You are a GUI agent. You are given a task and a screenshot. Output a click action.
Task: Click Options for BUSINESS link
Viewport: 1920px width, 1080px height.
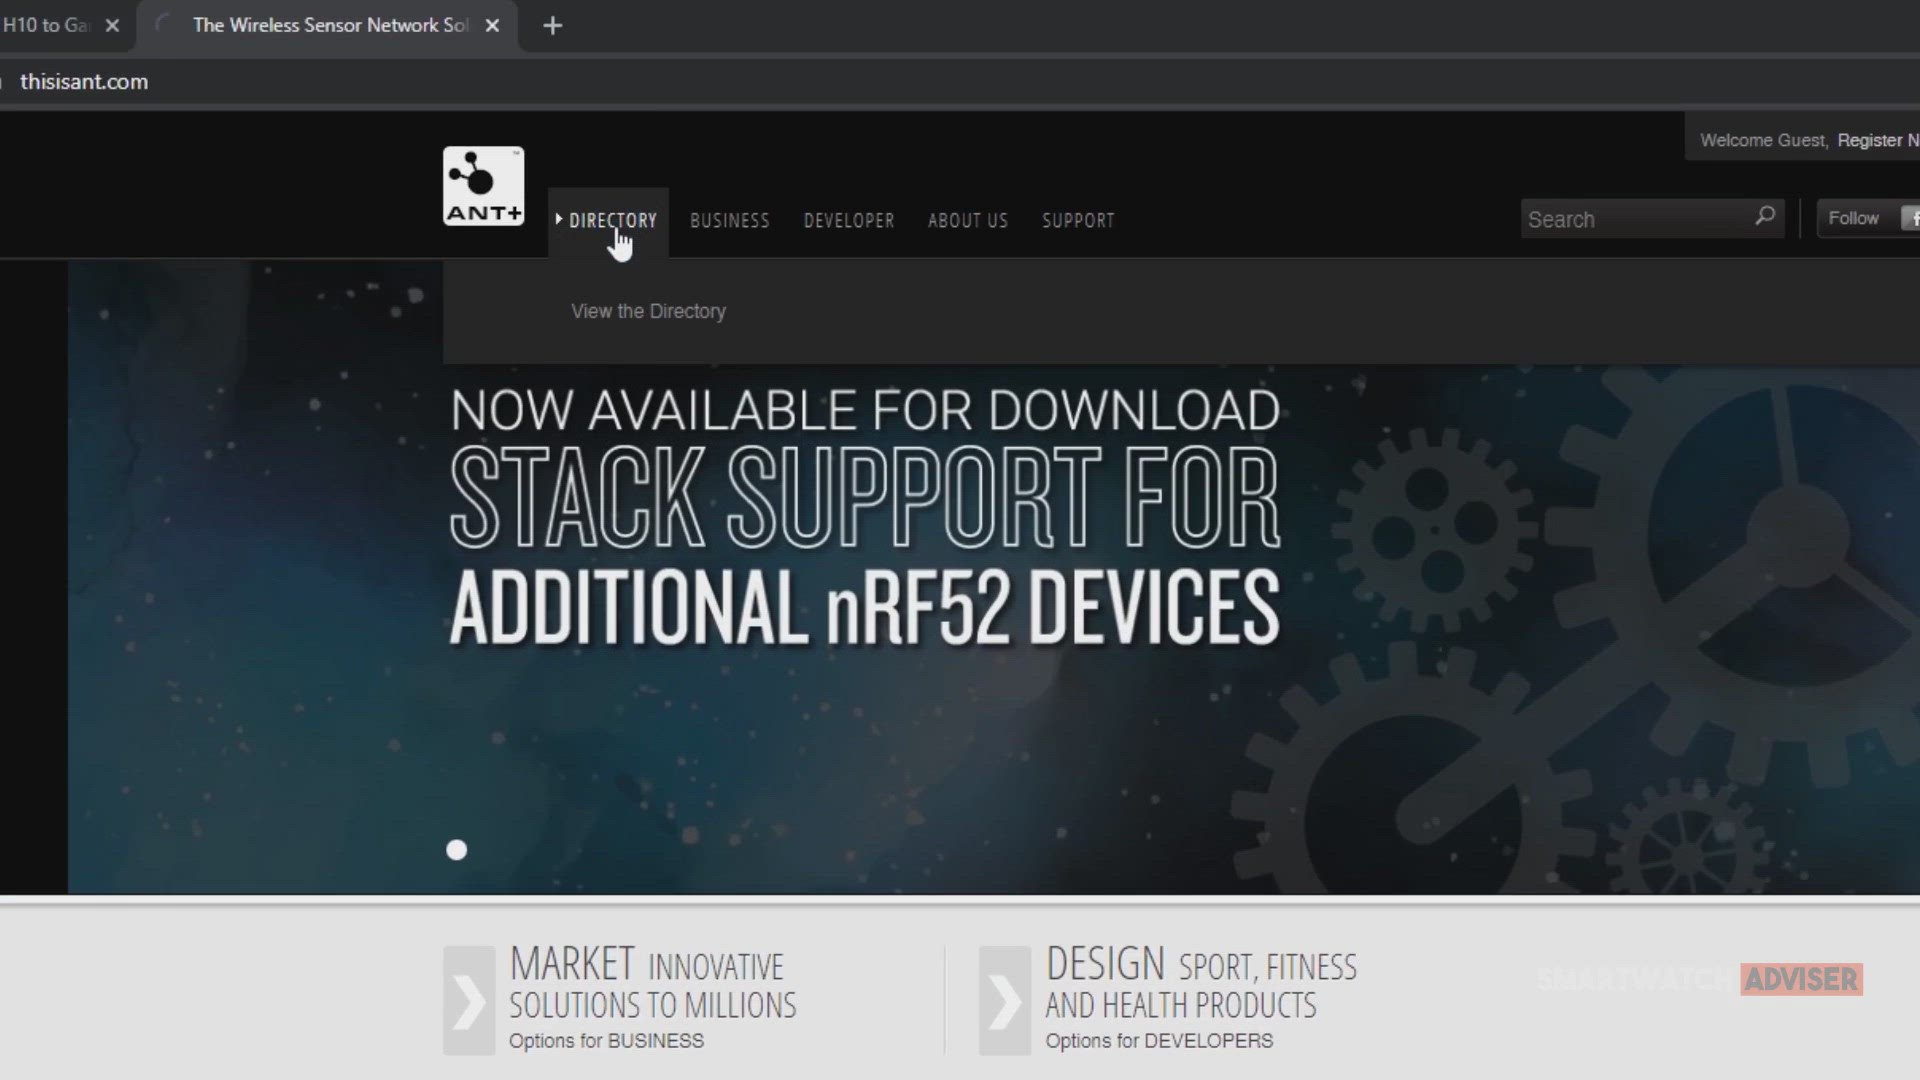point(606,1041)
